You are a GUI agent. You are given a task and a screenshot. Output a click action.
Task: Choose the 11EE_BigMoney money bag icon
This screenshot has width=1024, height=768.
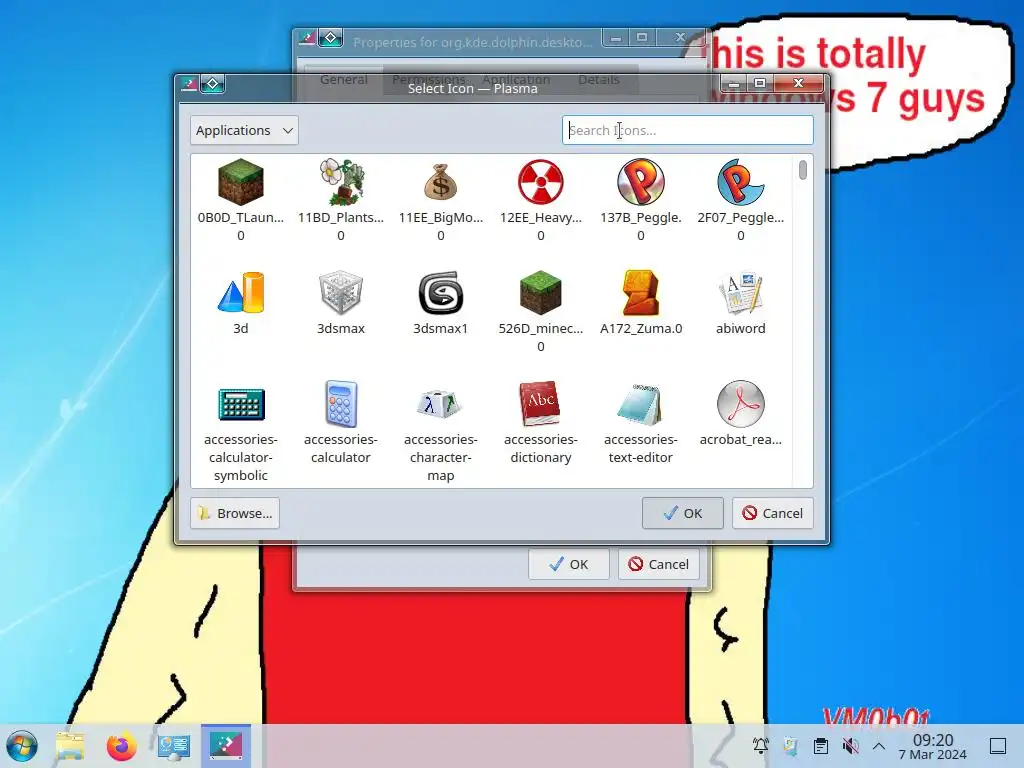[x=441, y=182]
